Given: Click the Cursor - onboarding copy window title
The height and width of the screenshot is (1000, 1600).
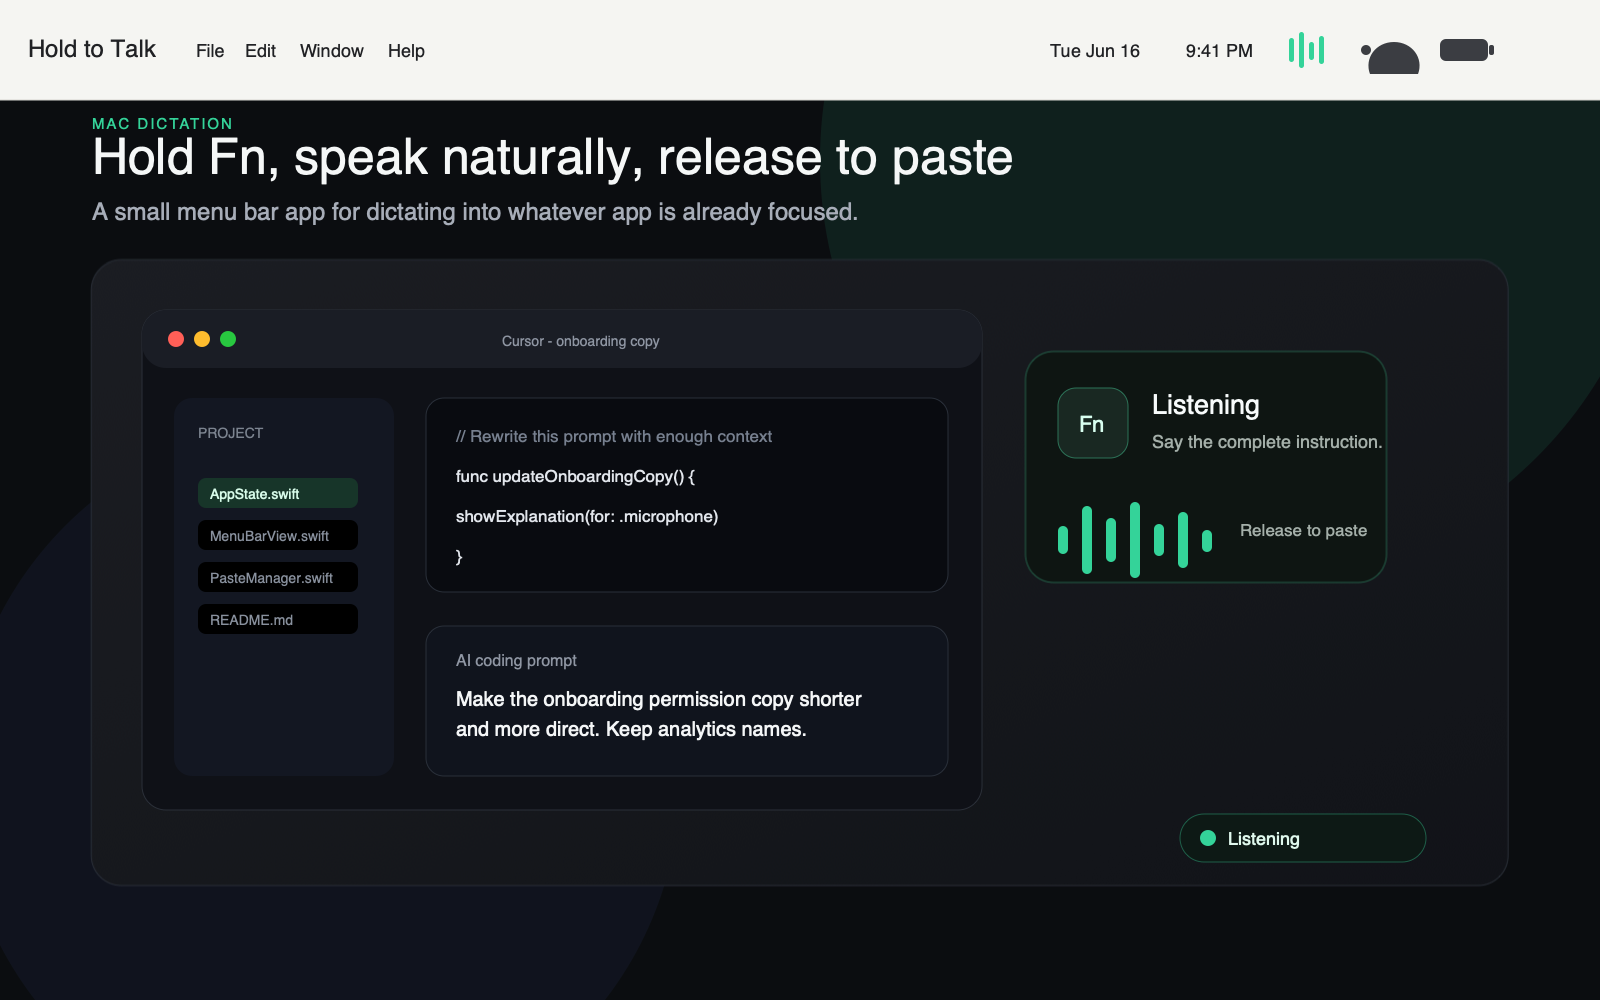Looking at the screenshot, I should [x=580, y=341].
